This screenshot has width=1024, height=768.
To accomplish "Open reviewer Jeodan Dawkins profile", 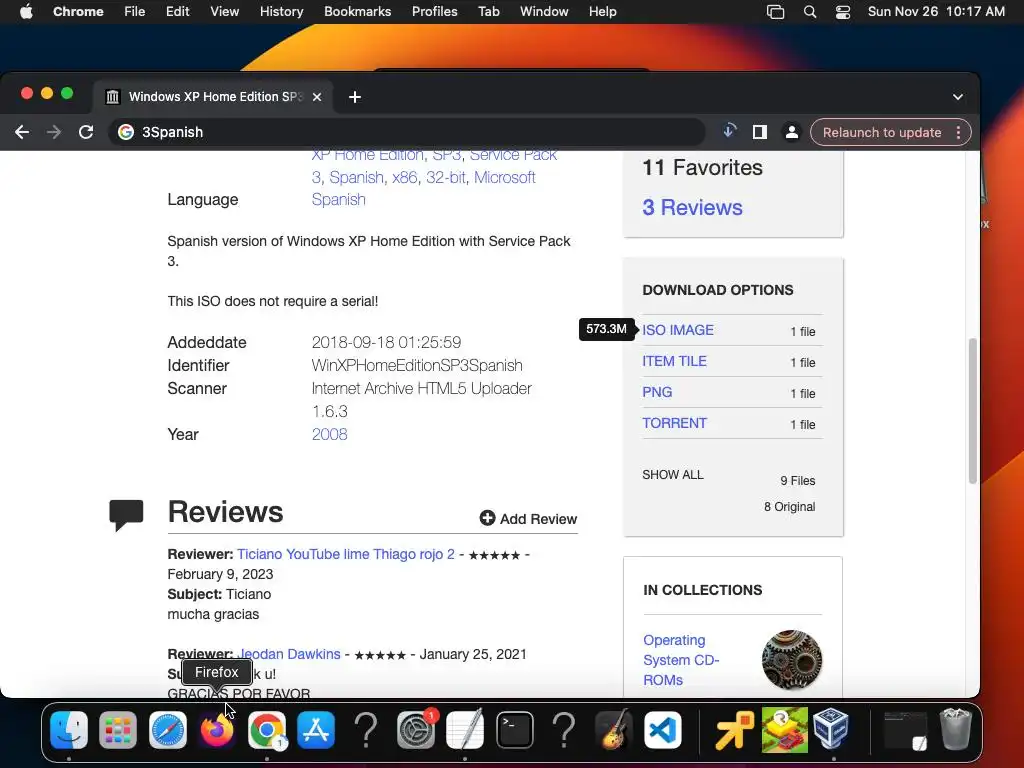I will pyautogui.click(x=289, y=654).
